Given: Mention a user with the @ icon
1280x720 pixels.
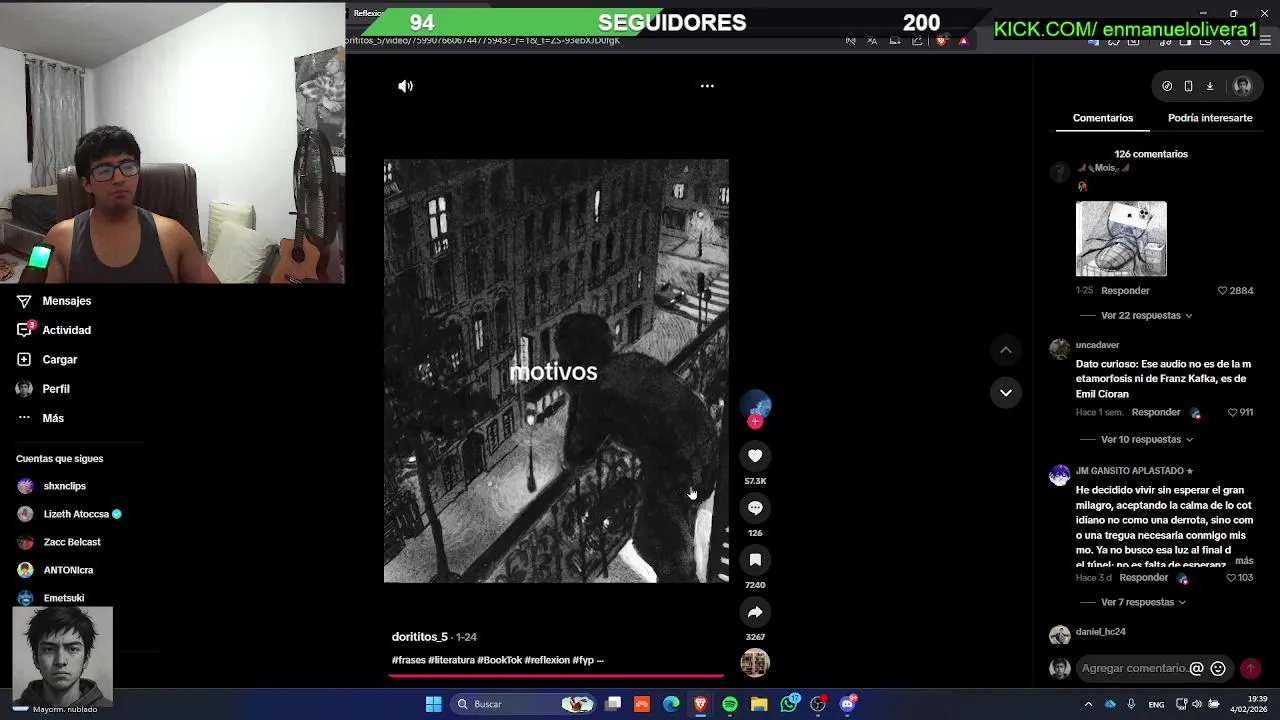Looking at the screenshot, I should point(1196,668).
